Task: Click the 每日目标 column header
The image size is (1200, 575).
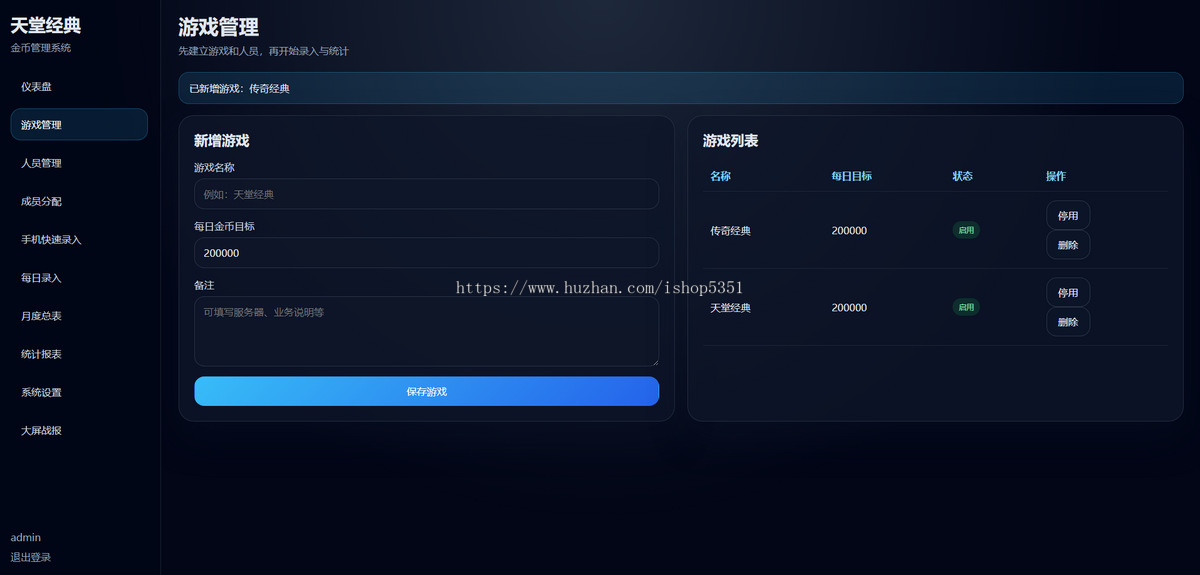Action: [851, 176]
